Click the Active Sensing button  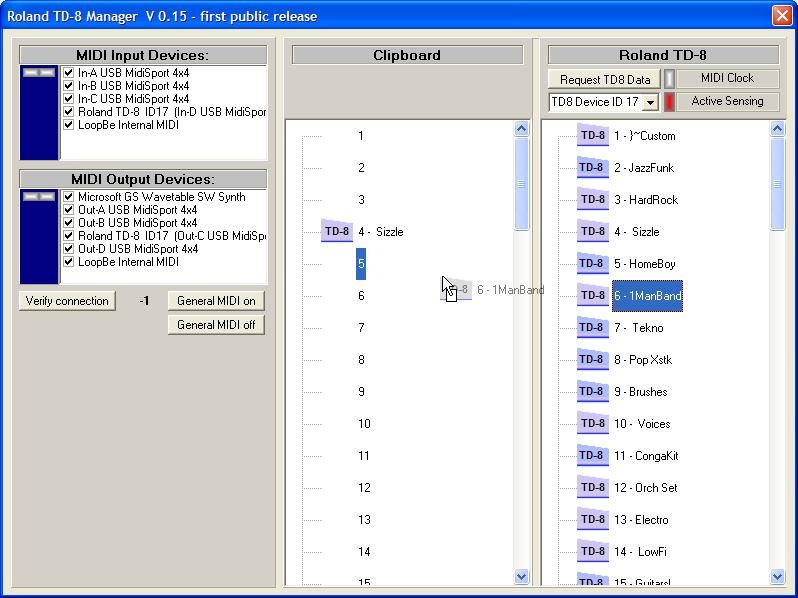(727, 101)
